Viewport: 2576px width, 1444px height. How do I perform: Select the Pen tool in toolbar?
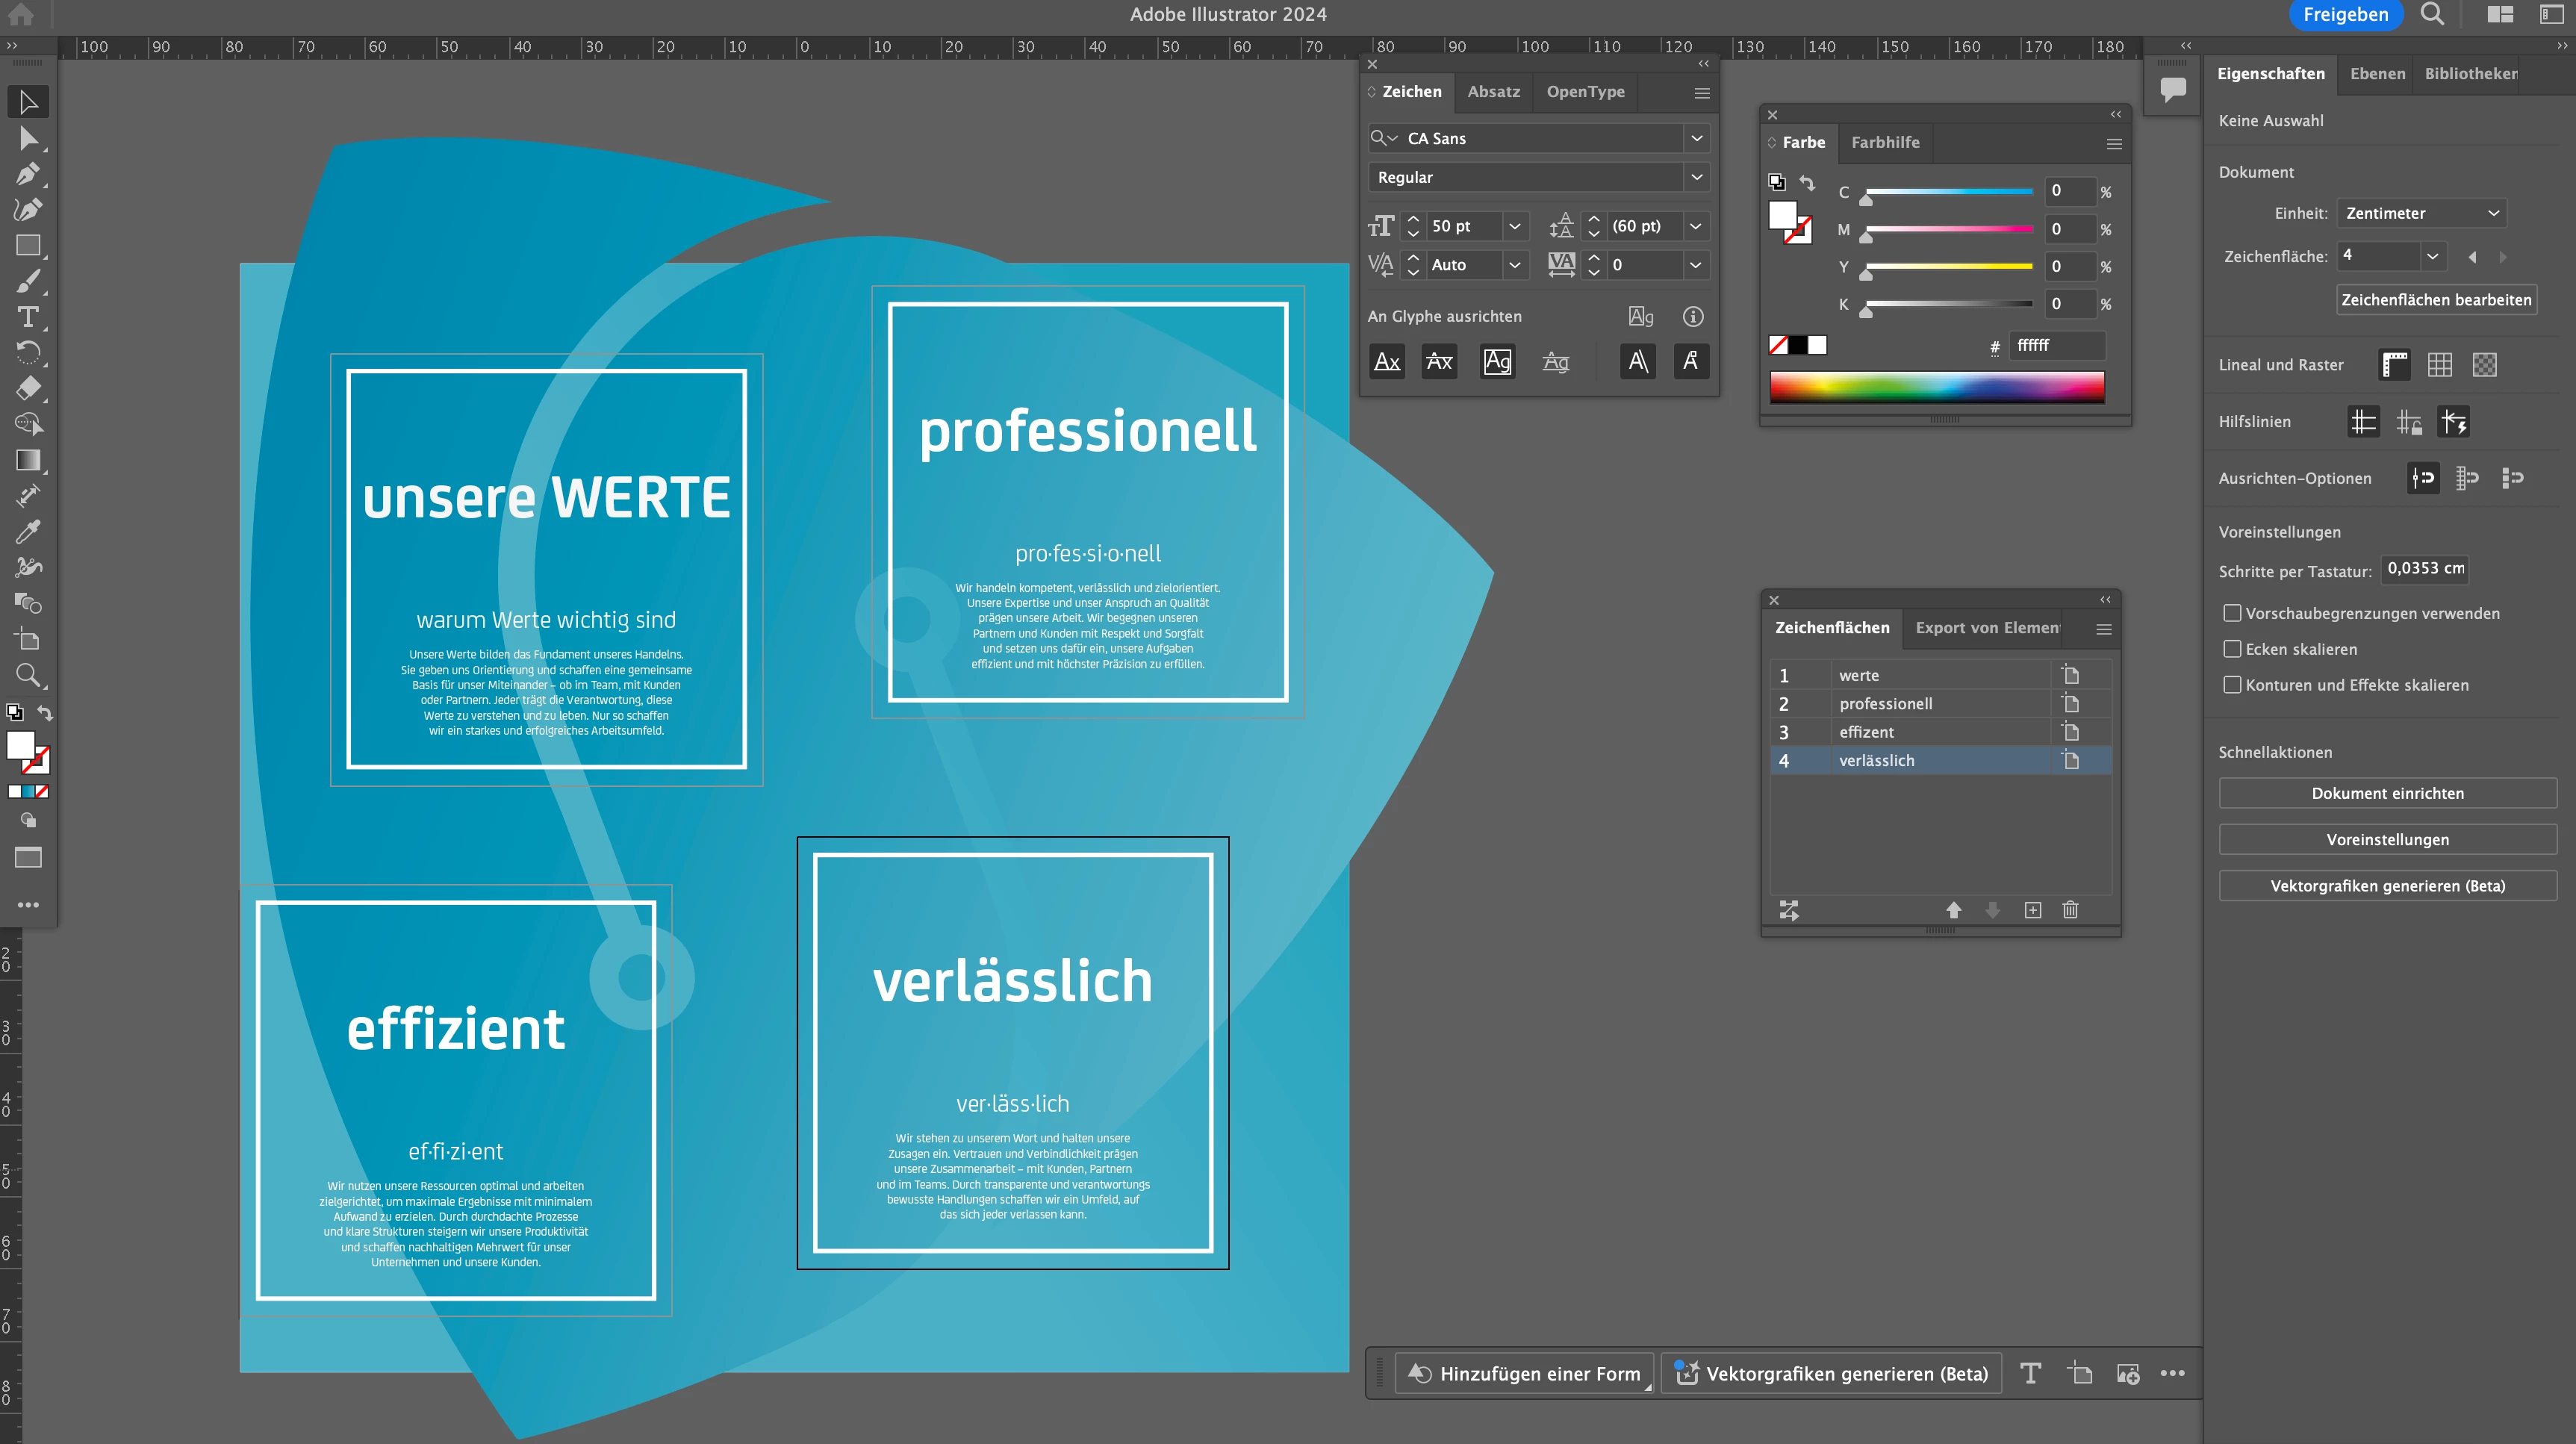[x=28, y=174]
